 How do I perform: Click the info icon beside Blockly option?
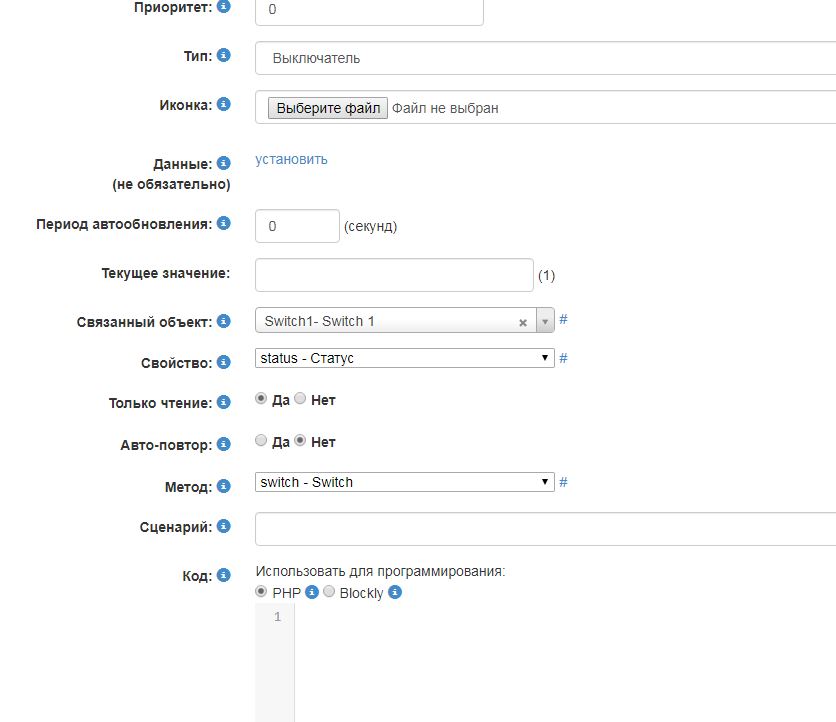395,592
